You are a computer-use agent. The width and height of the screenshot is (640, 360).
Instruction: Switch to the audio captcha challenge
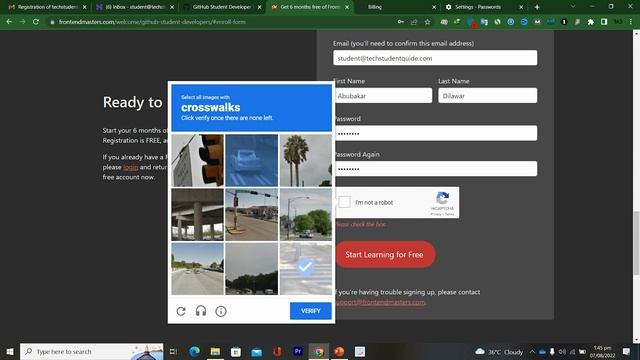coord(201,311)
